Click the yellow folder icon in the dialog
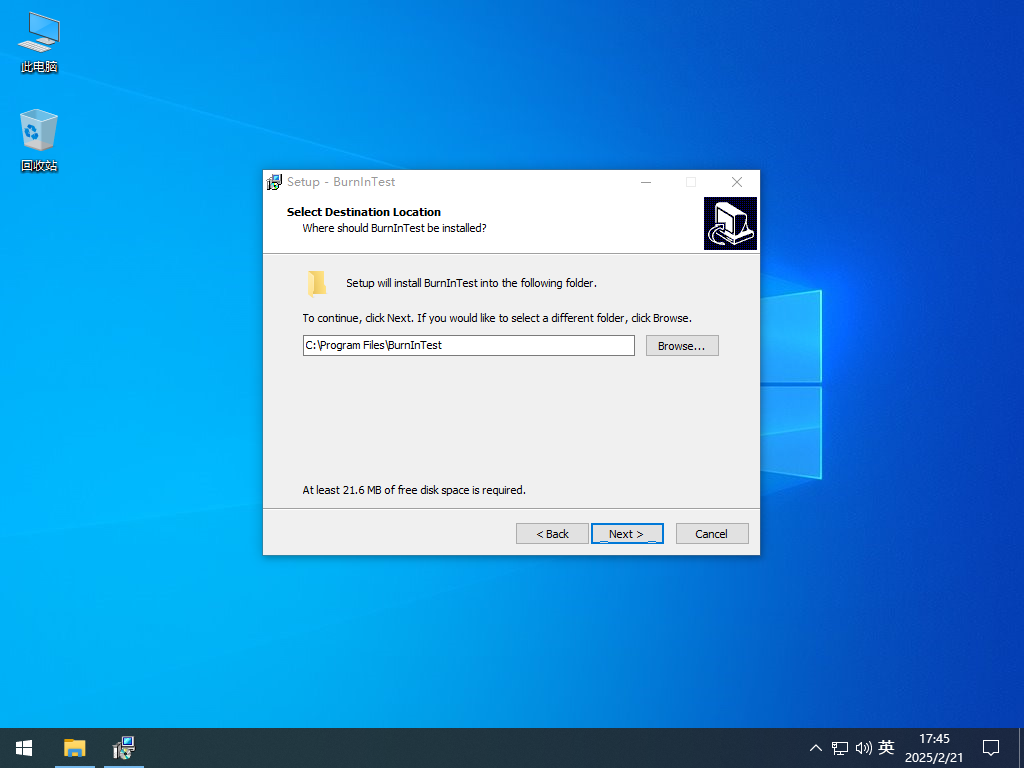 [x=317, y=283]
